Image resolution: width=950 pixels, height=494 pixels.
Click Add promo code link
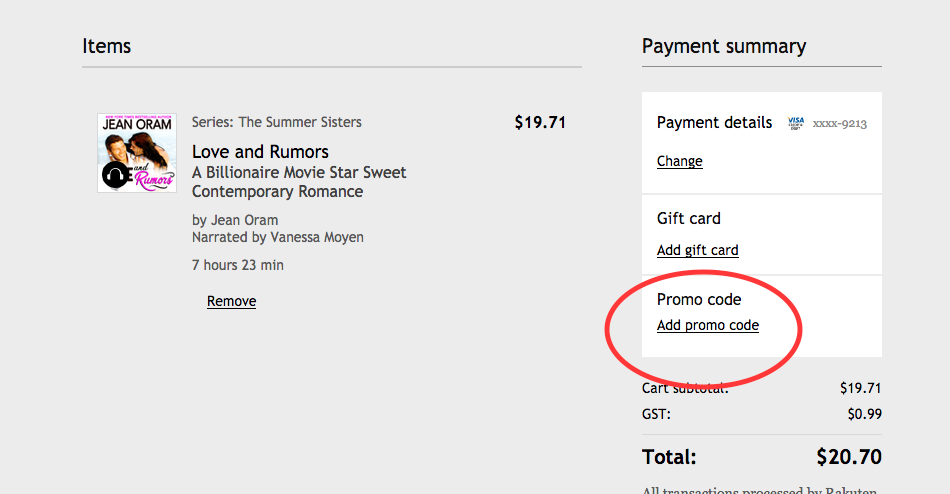pyautogui.click(x=707, y=325)
